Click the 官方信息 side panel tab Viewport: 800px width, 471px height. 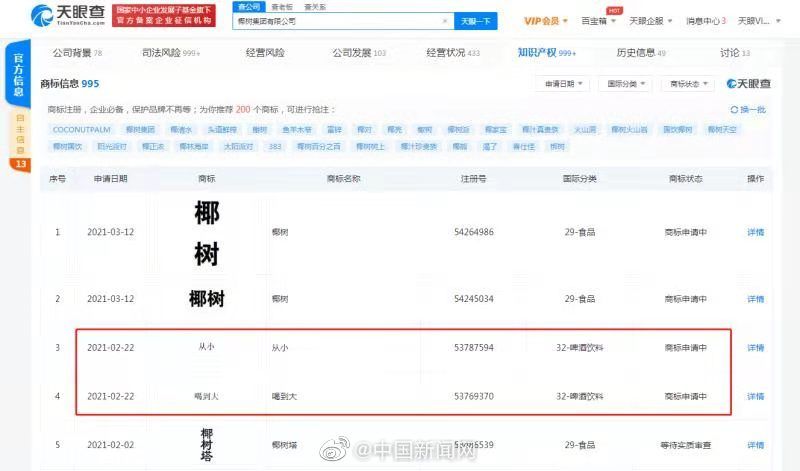point(18,75)
